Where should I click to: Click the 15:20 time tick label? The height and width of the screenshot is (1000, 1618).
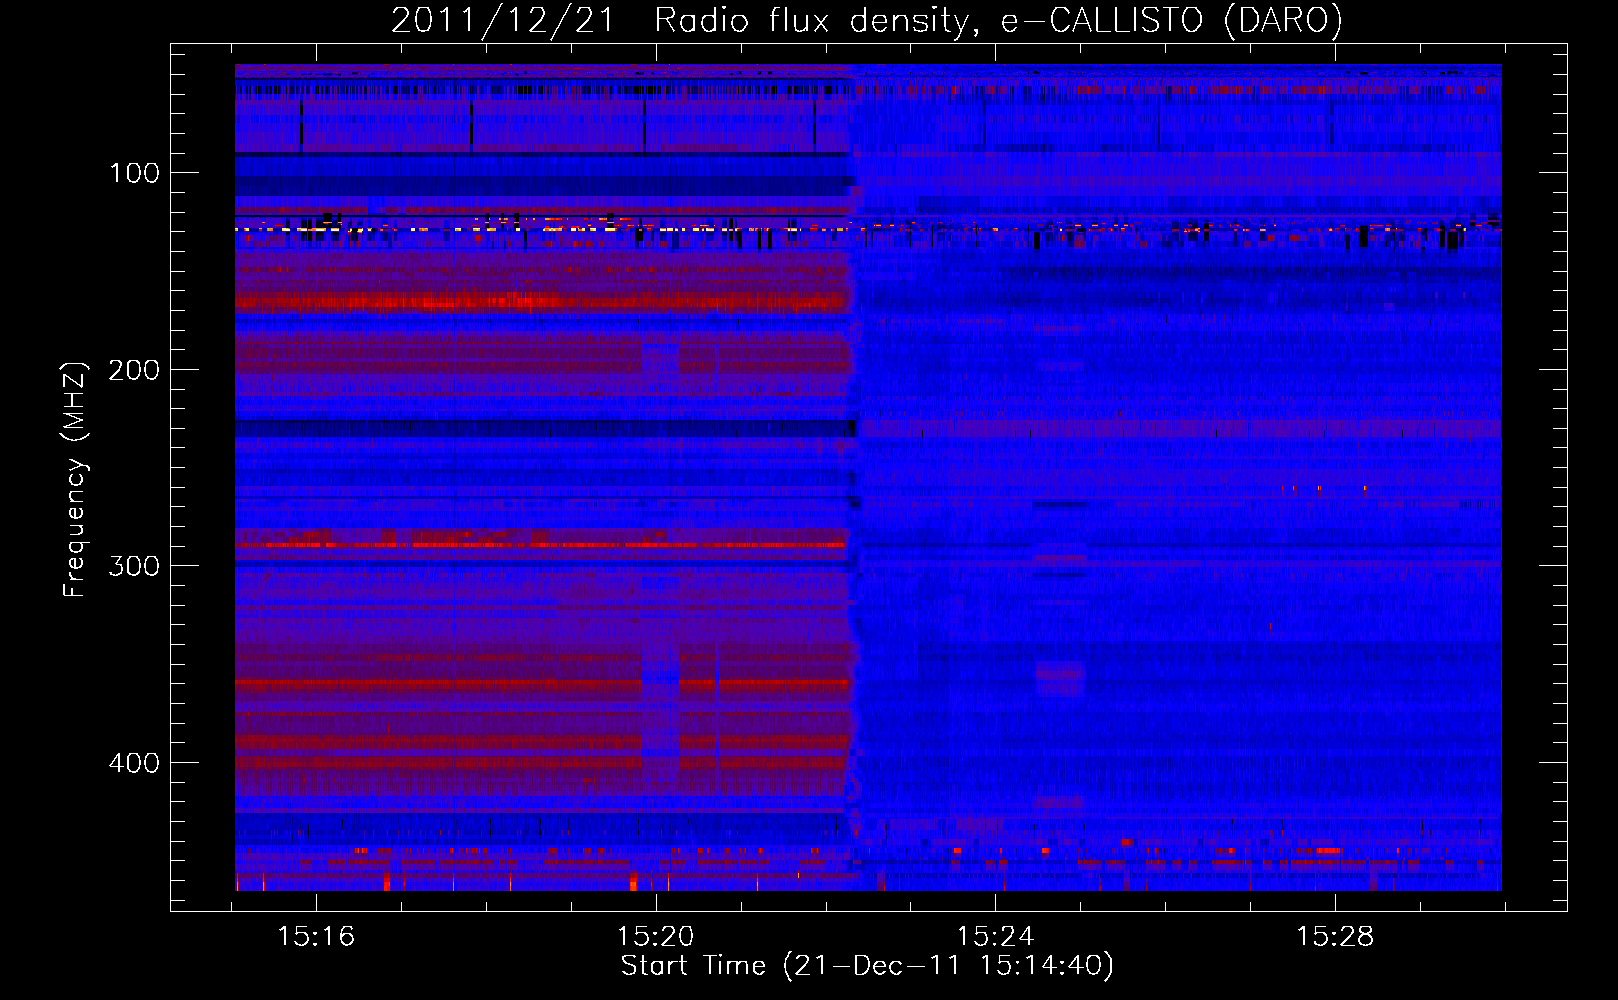[x=656, y=937]
